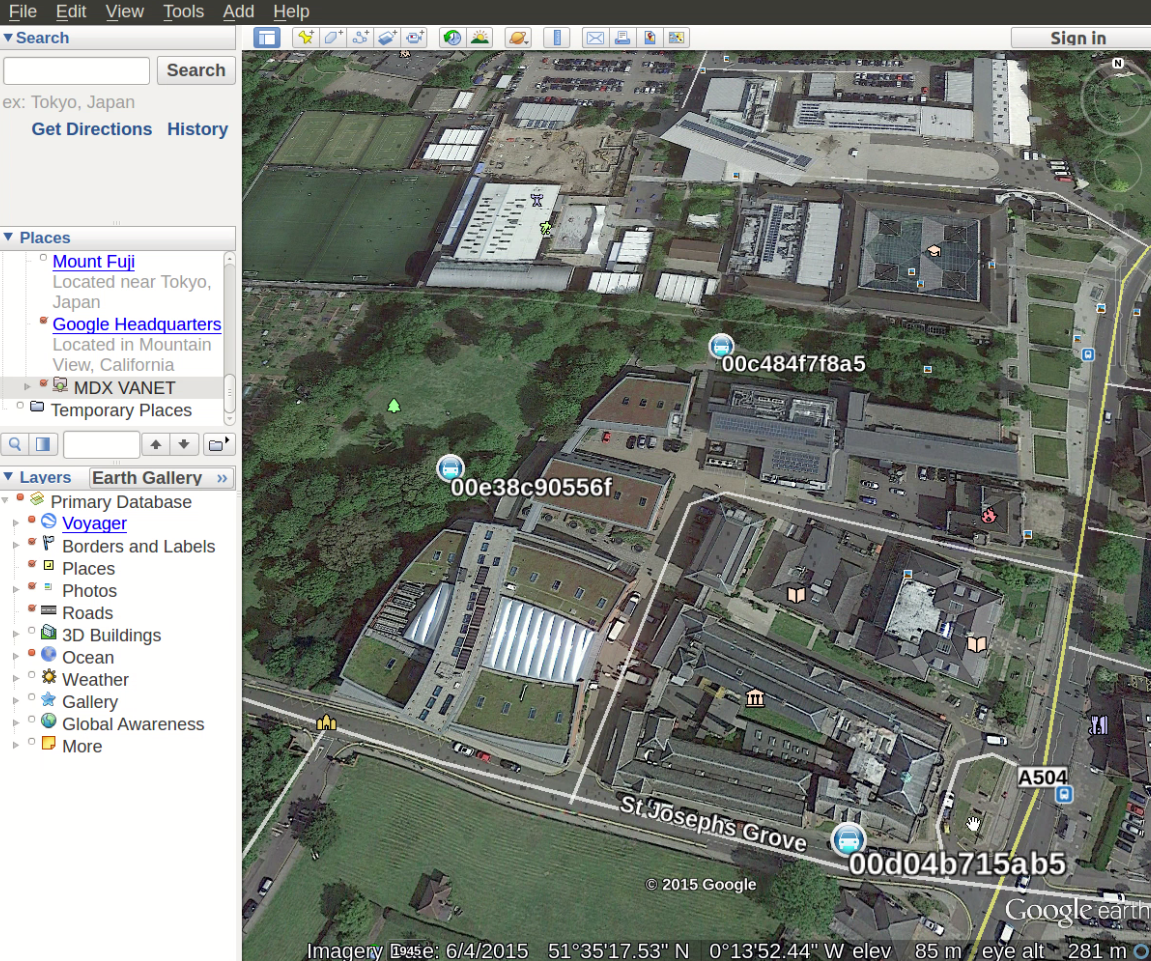Toggle the sidebar visibility toolbar button
Viewport: 1151px width, 961px height.
coord(266,37)
